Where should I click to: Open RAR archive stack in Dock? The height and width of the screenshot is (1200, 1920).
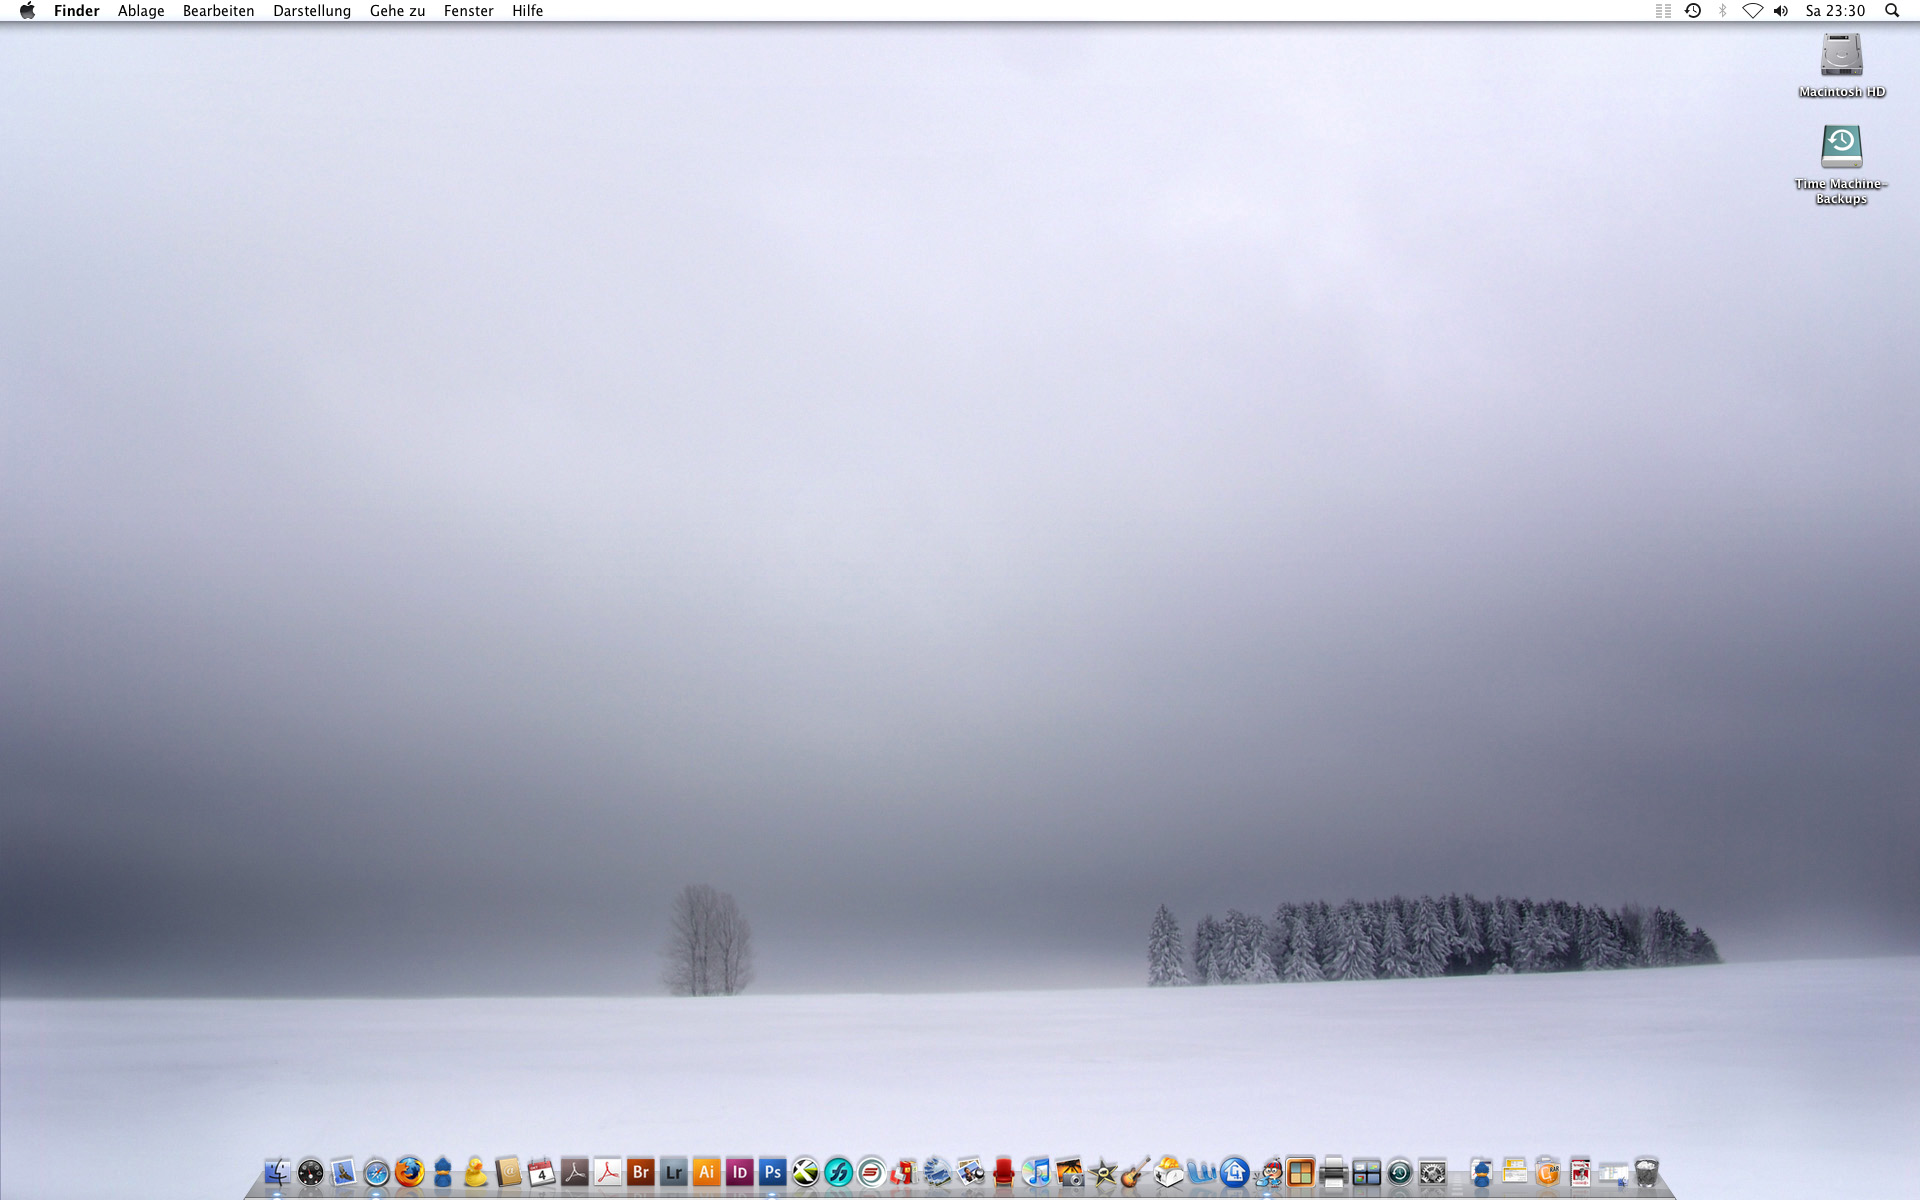coord(1547,1172)
